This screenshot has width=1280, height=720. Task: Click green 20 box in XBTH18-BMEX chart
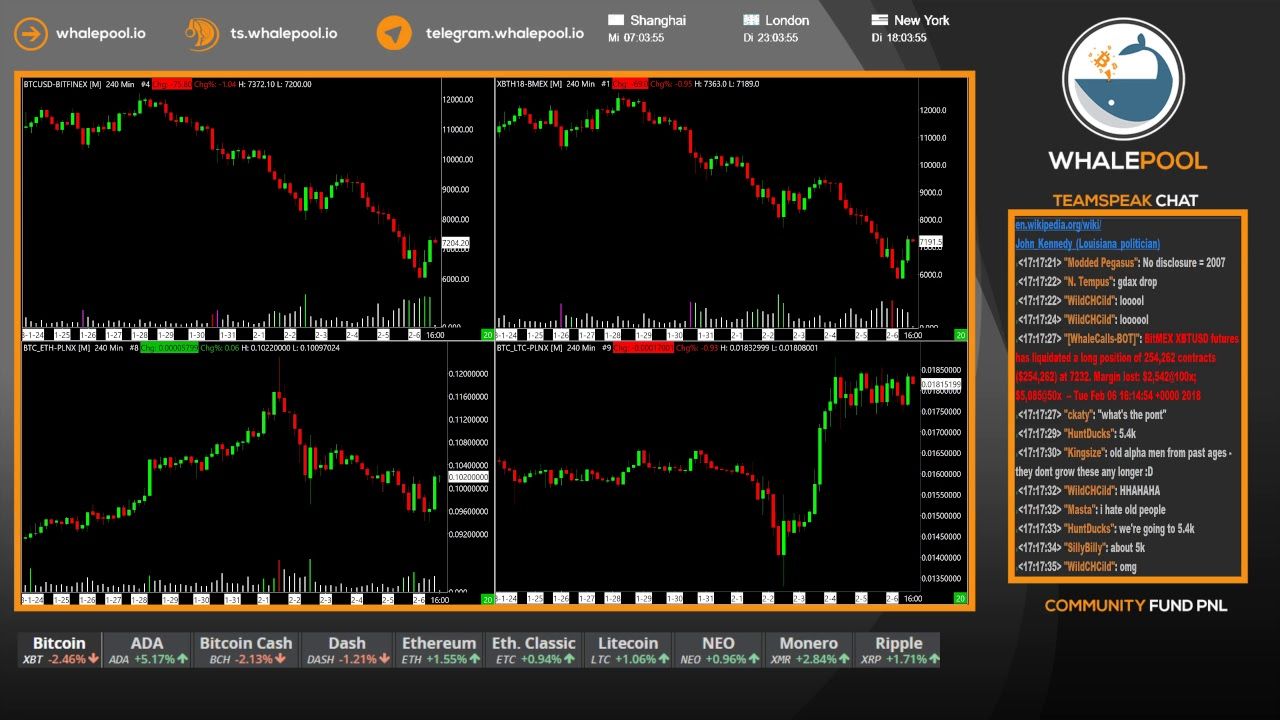(x=960, y=335)
